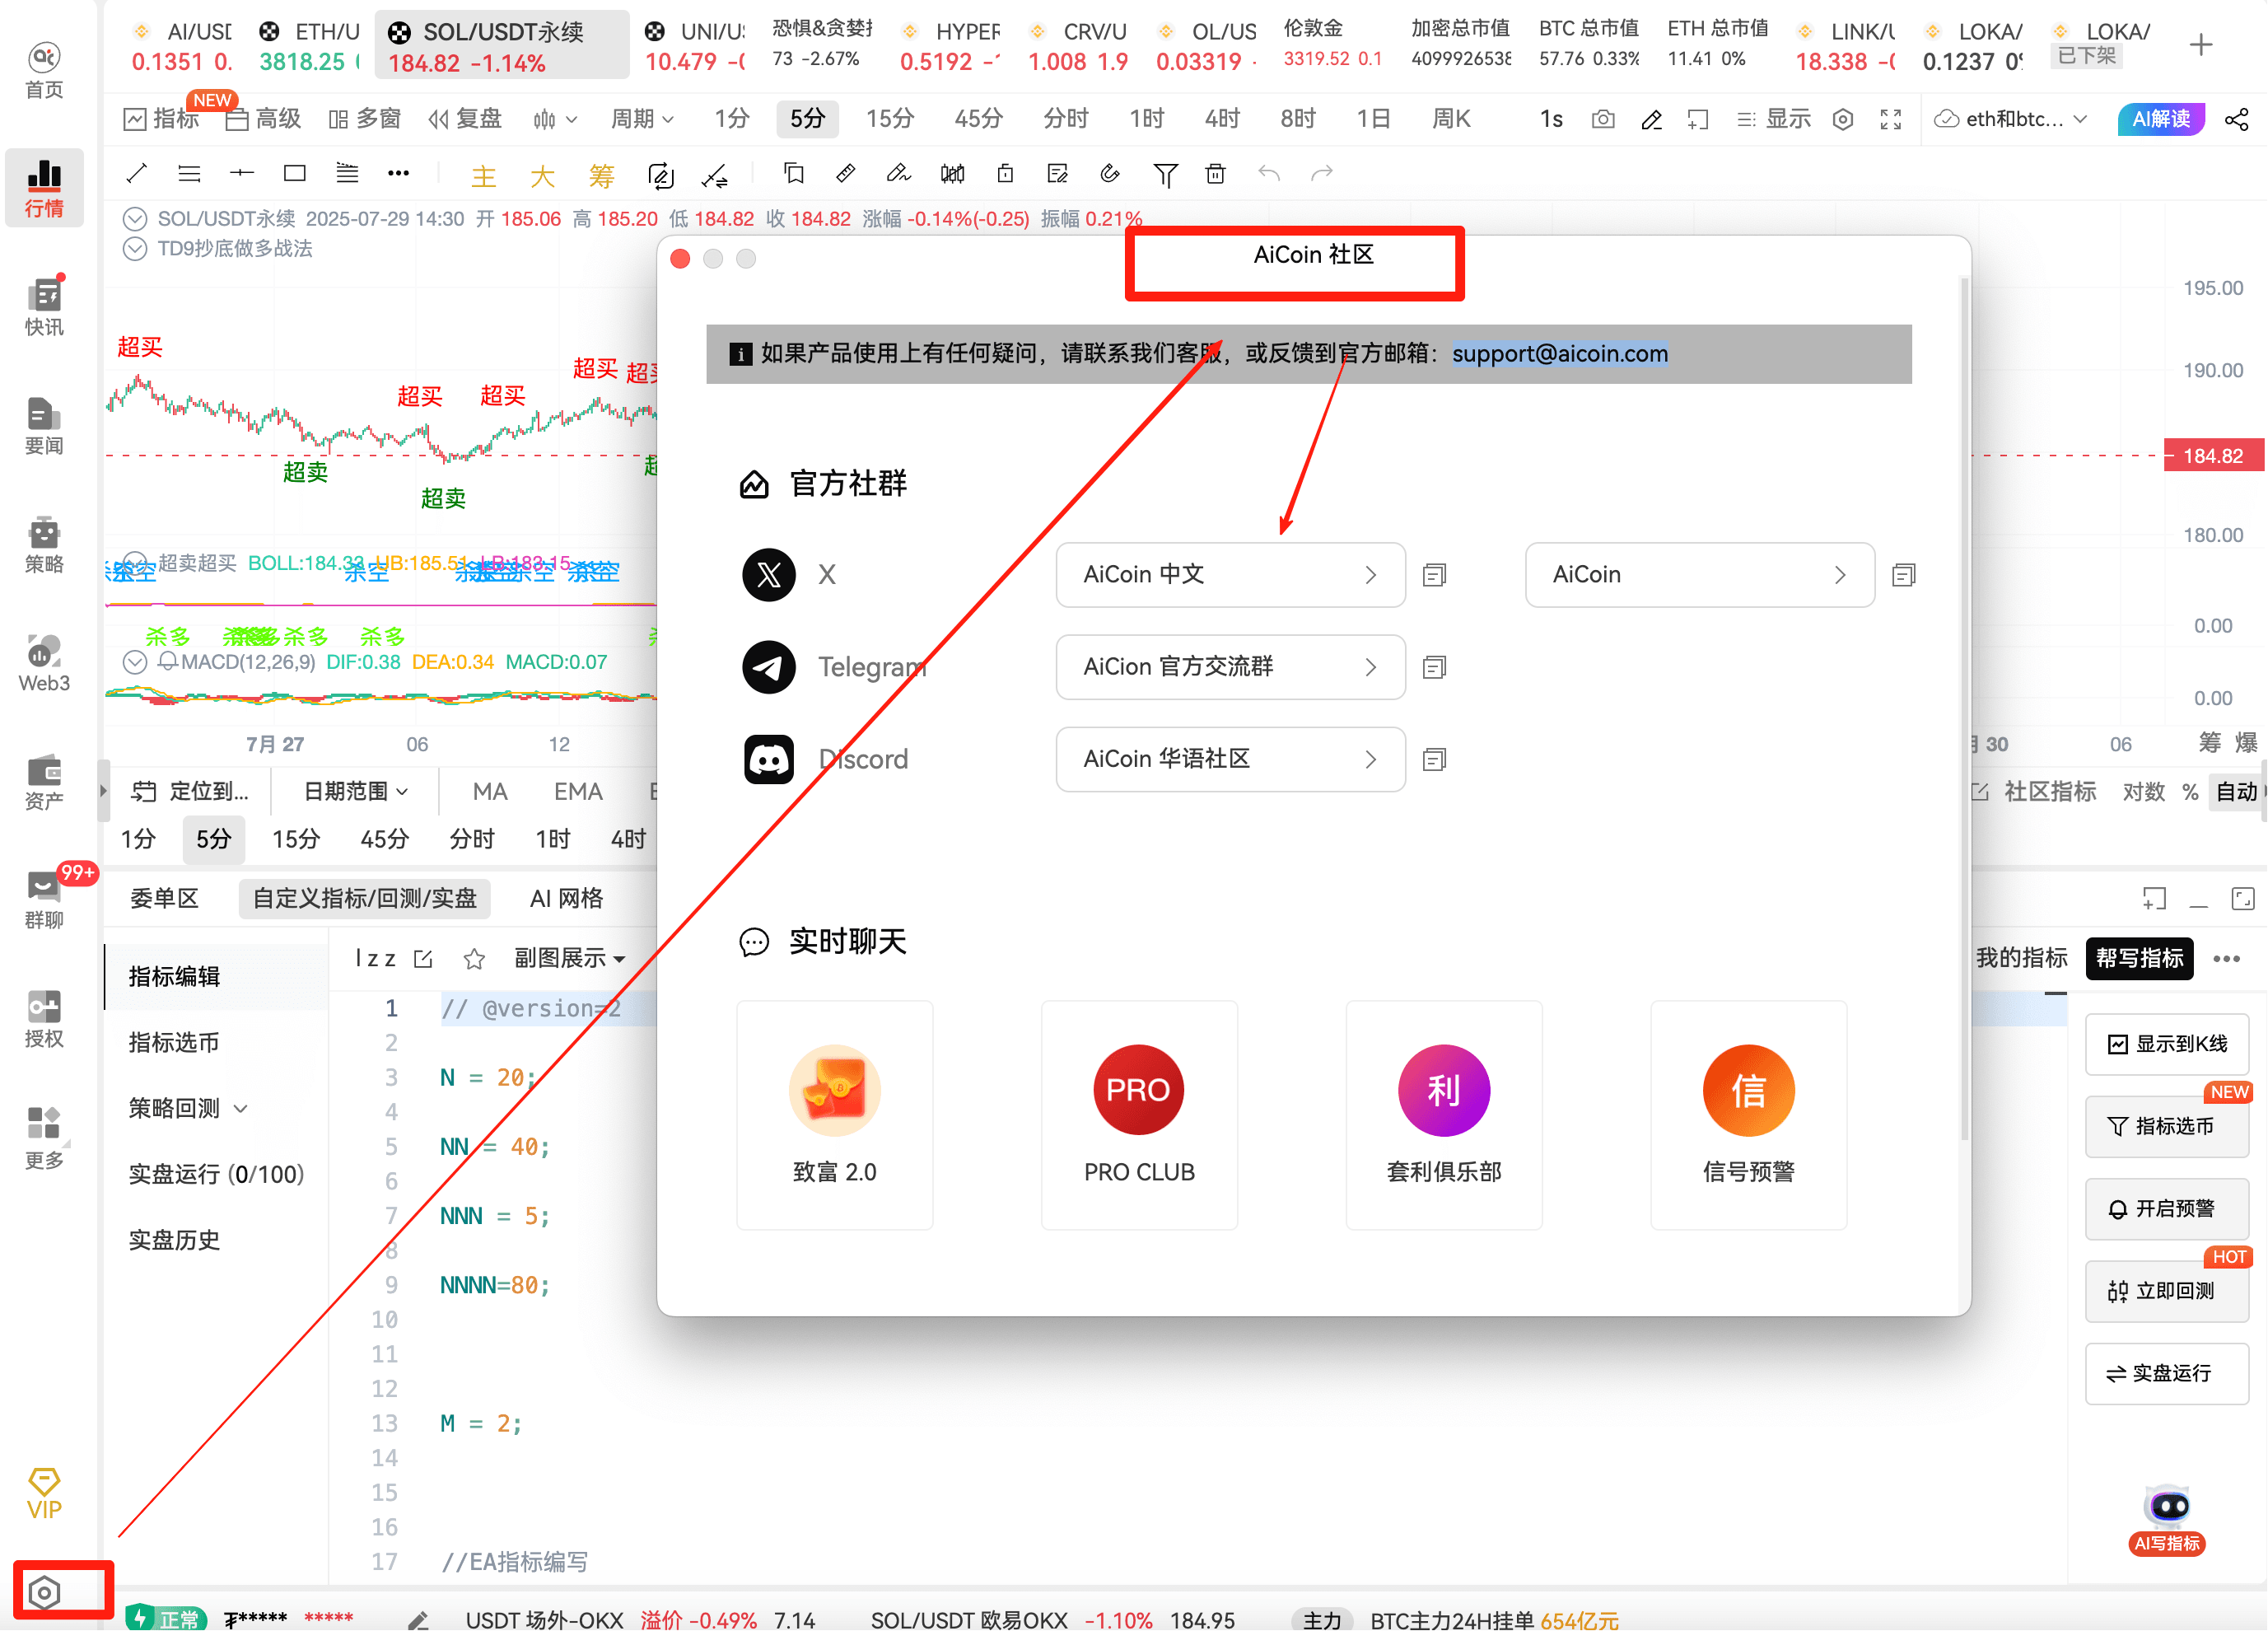
Task: Open the 致富 2.0 chat card
Action: coord(834,1116)
